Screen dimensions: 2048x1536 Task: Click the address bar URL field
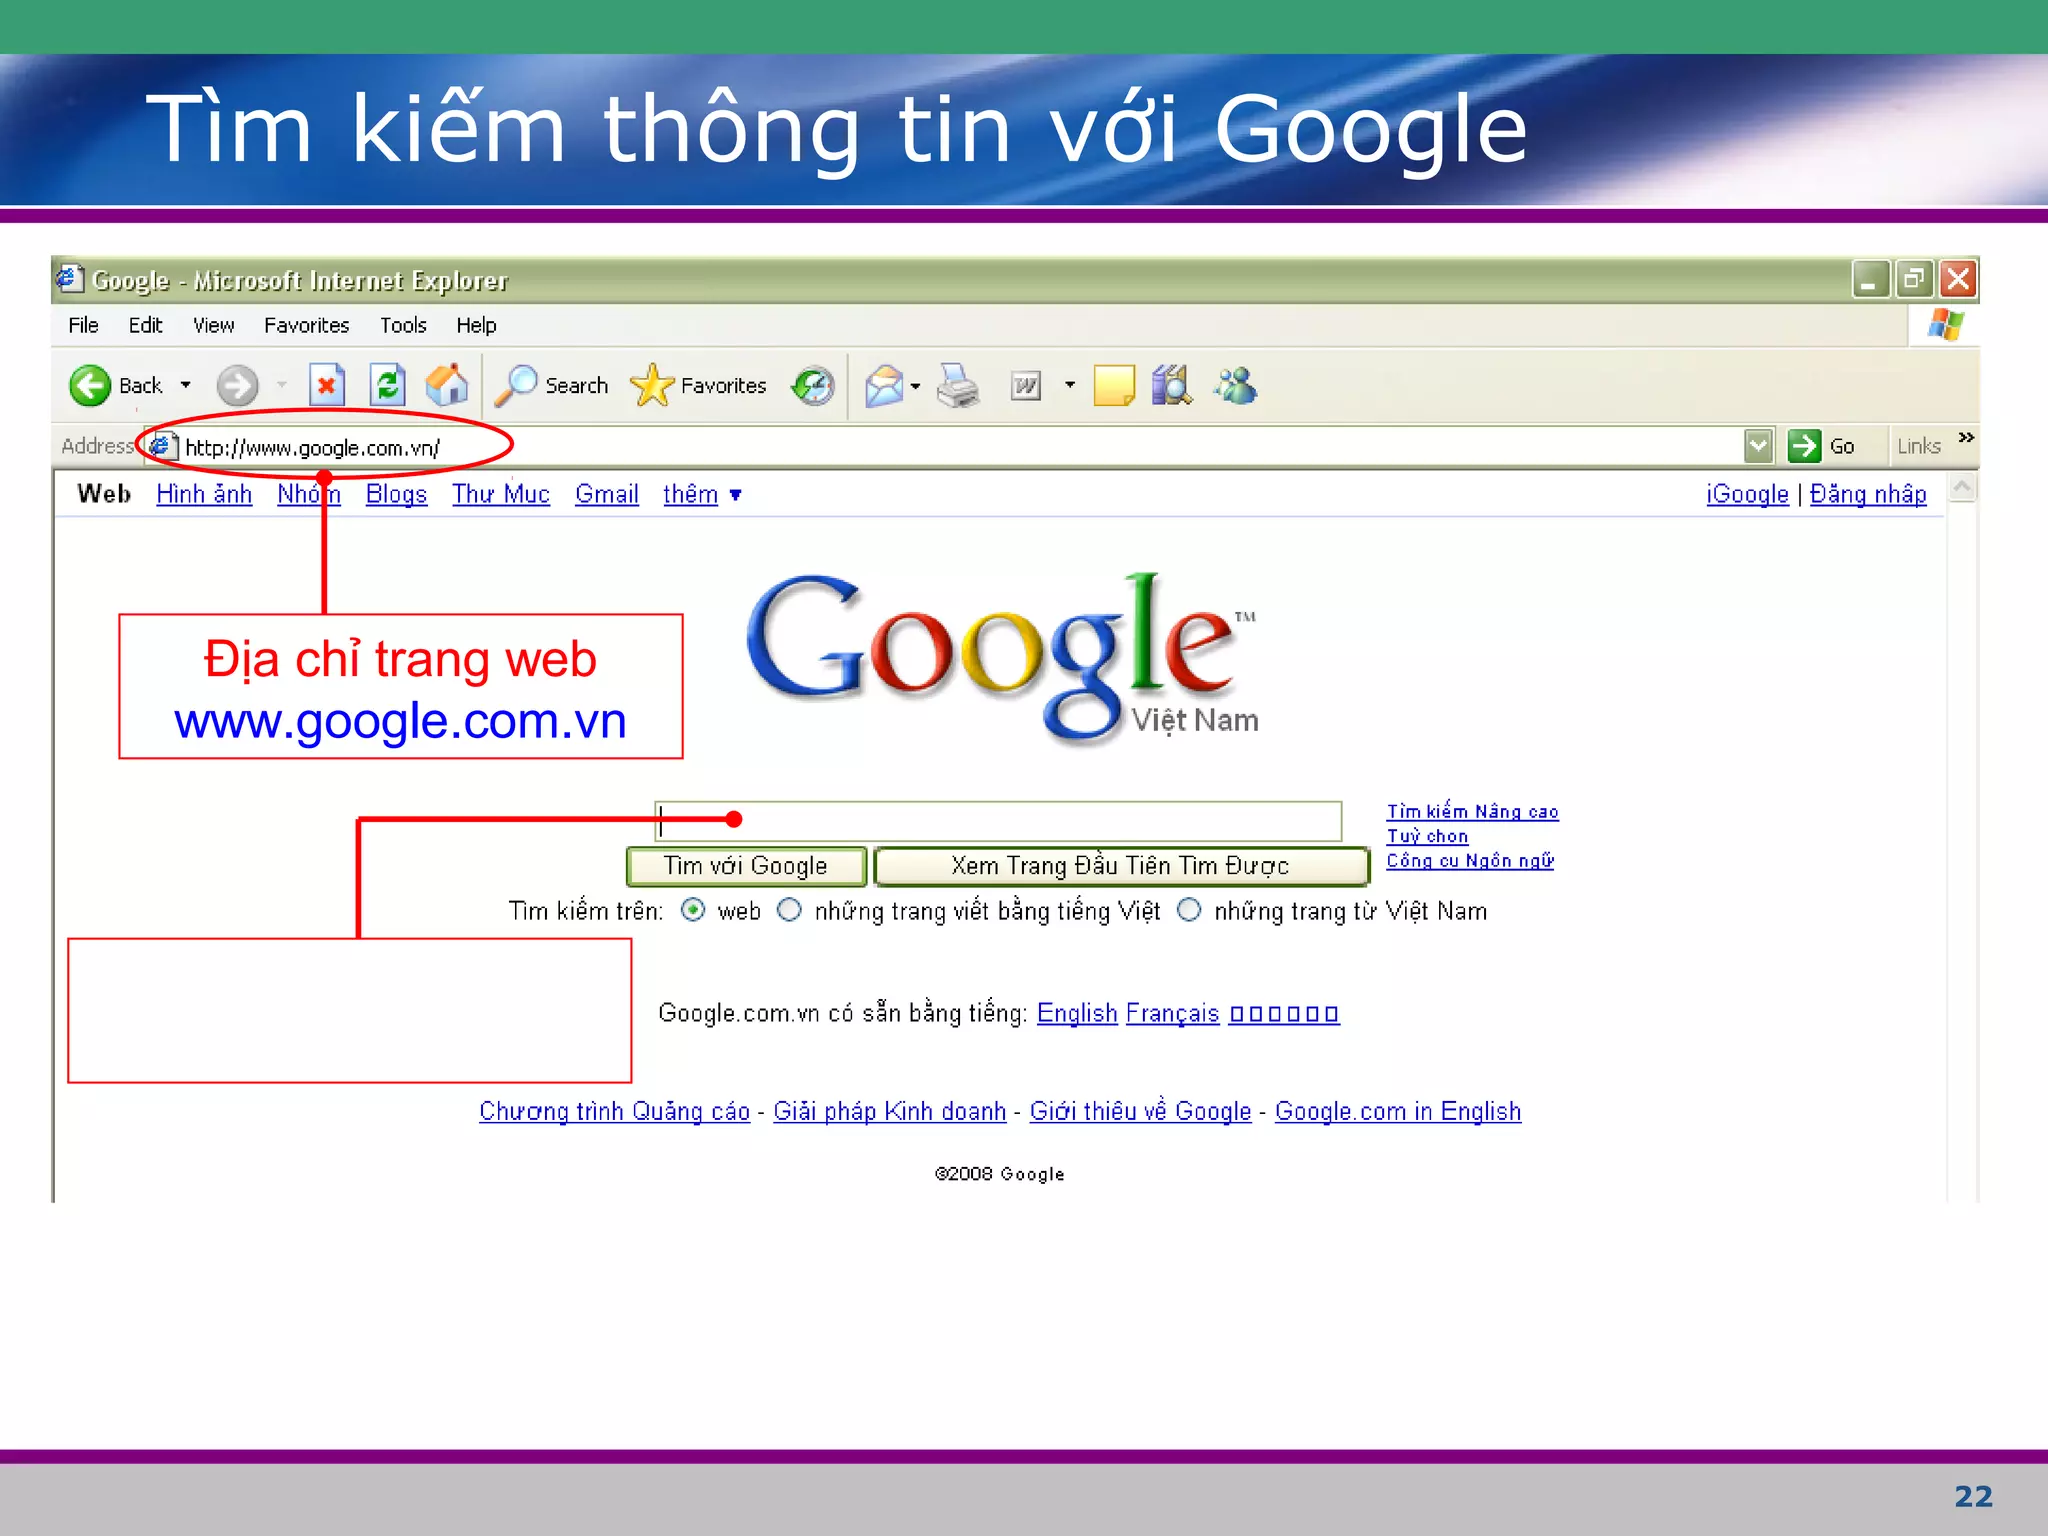point(960,446)
